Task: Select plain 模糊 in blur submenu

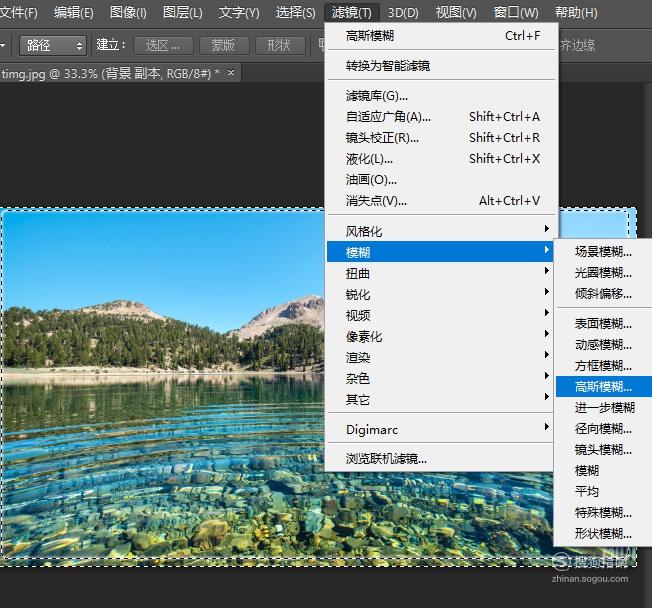Action: click(604, 471)
